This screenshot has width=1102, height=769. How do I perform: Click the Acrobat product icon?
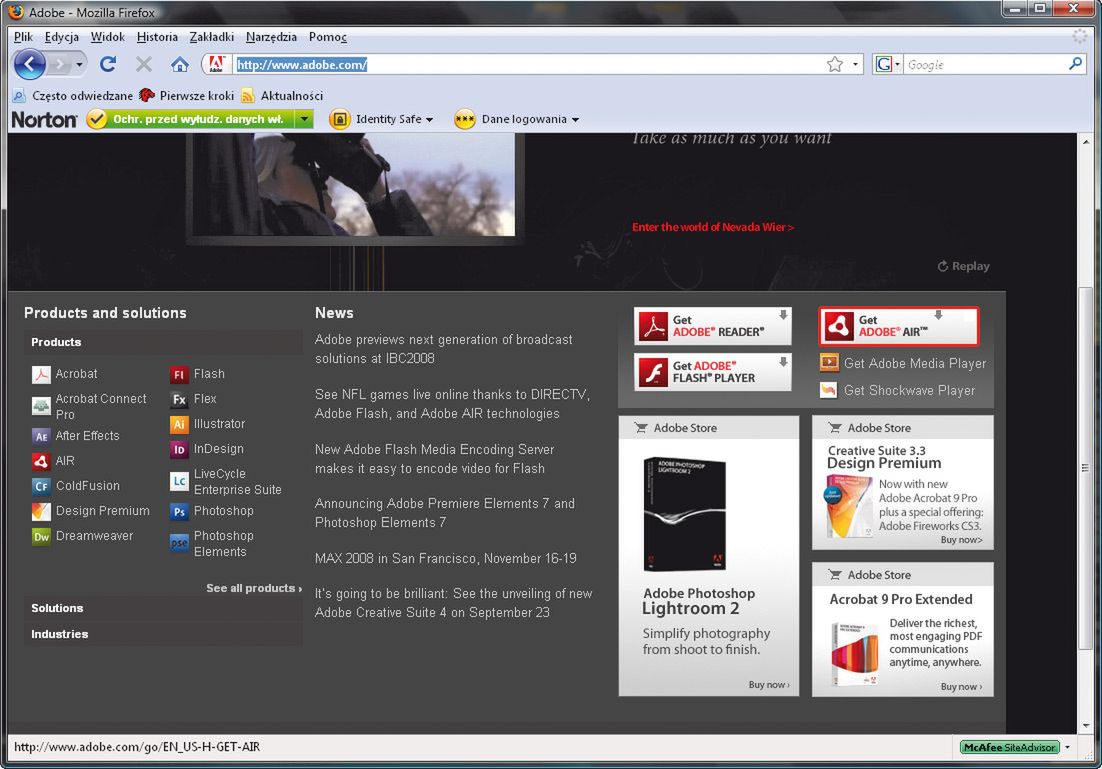[41, 375]
